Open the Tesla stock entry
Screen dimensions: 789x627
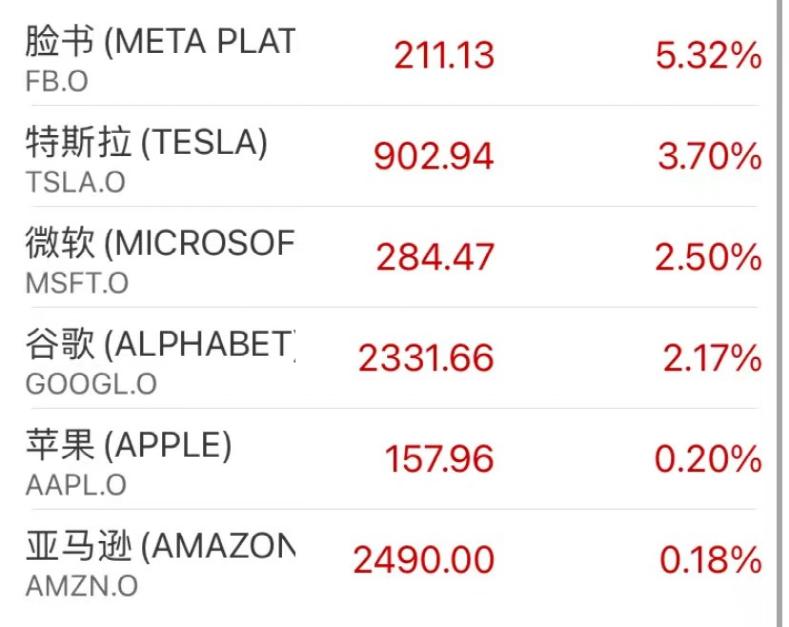pyautogui.click(x=146, y=144)
